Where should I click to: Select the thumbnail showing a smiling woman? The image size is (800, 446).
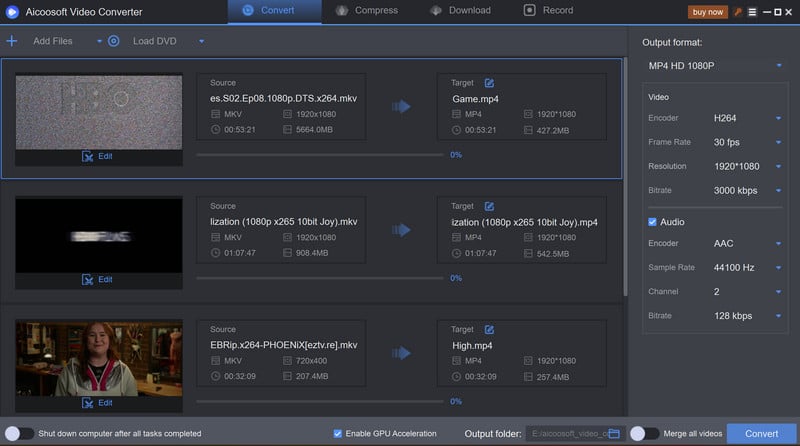98,359
